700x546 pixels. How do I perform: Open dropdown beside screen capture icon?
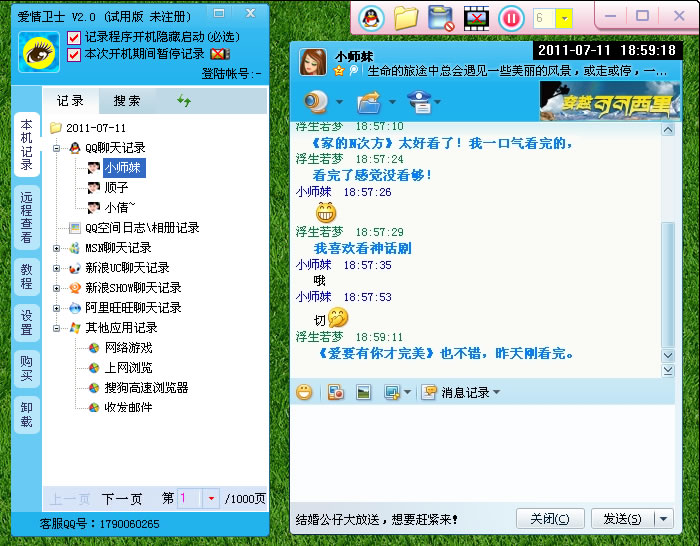tap(407, 392)
